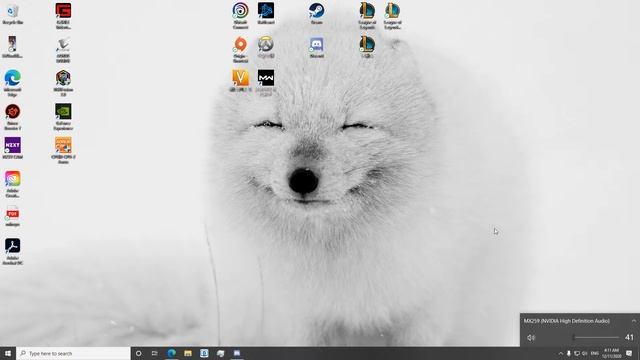Open the Windows Start menu
The height and width of the screenshot is (360, 640).
[x=8, y=353]
